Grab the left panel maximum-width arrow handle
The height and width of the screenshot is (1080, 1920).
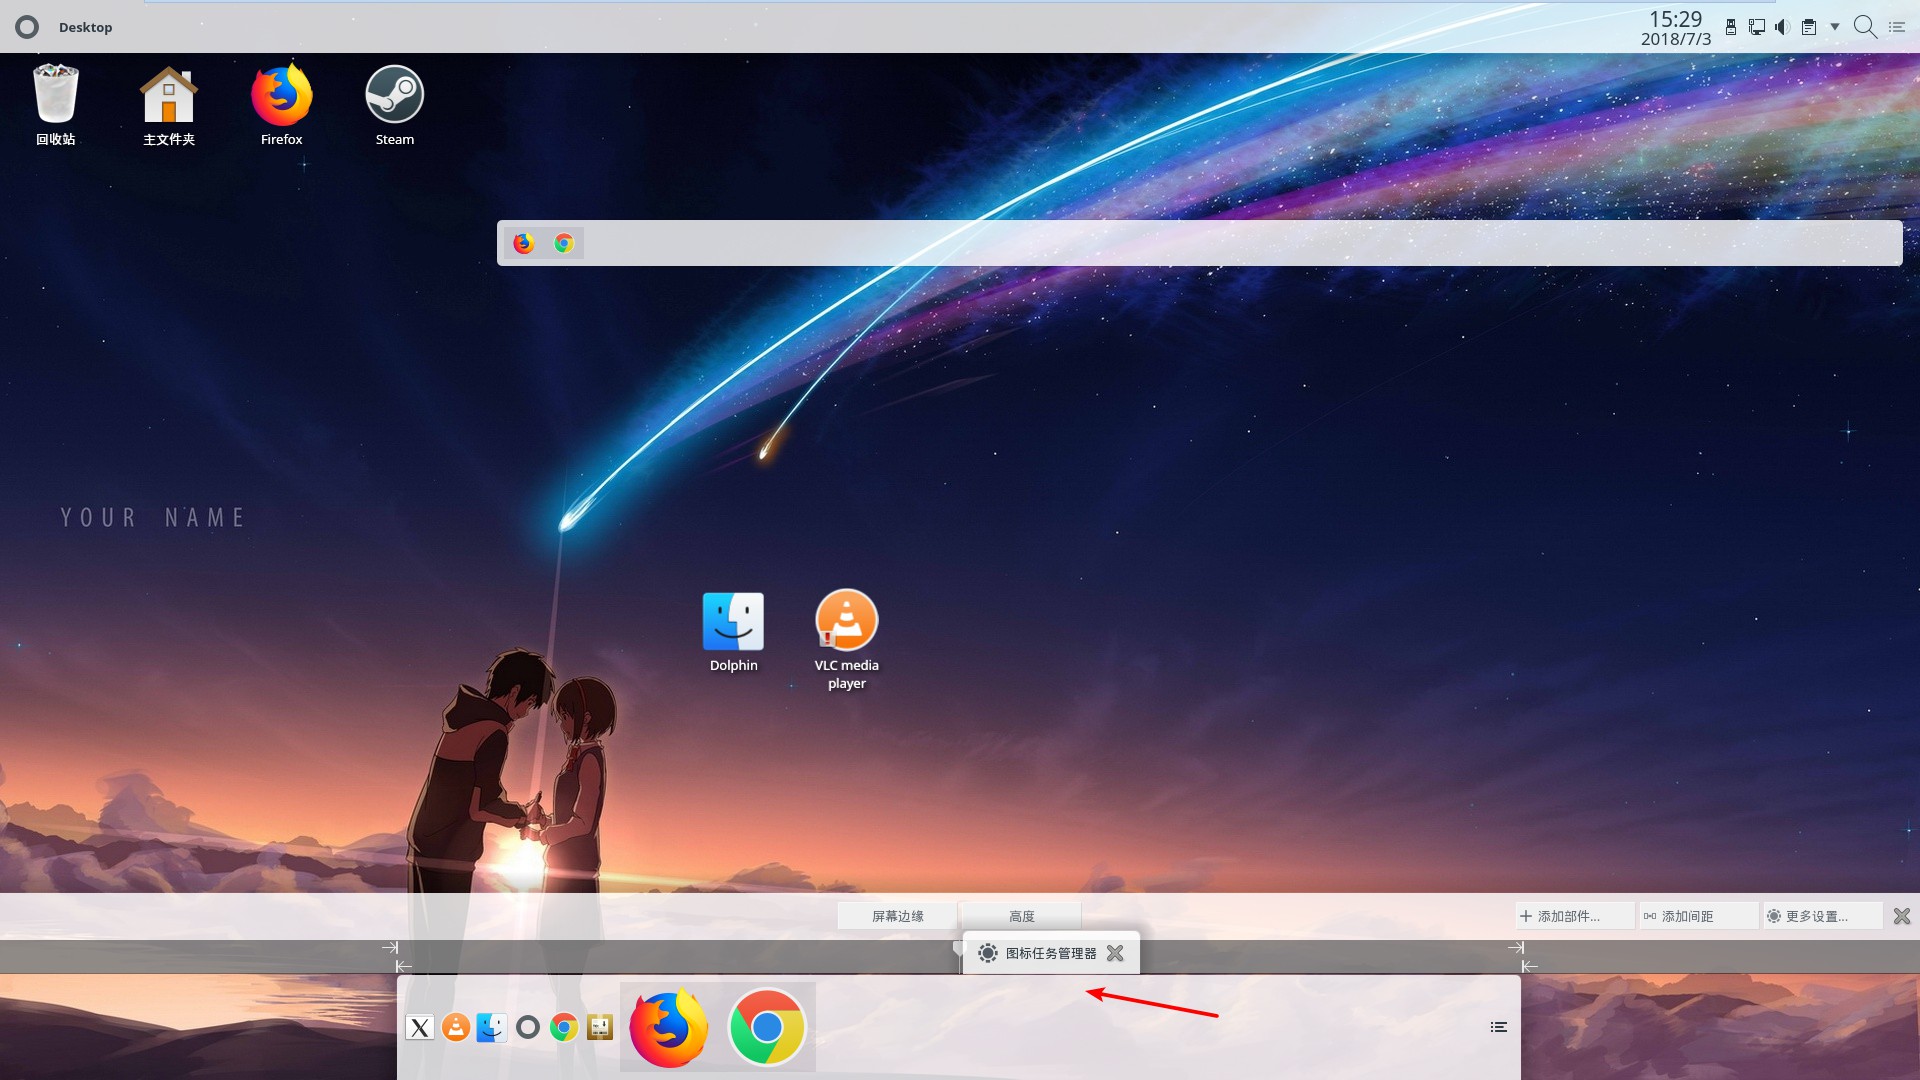(390, 947)
